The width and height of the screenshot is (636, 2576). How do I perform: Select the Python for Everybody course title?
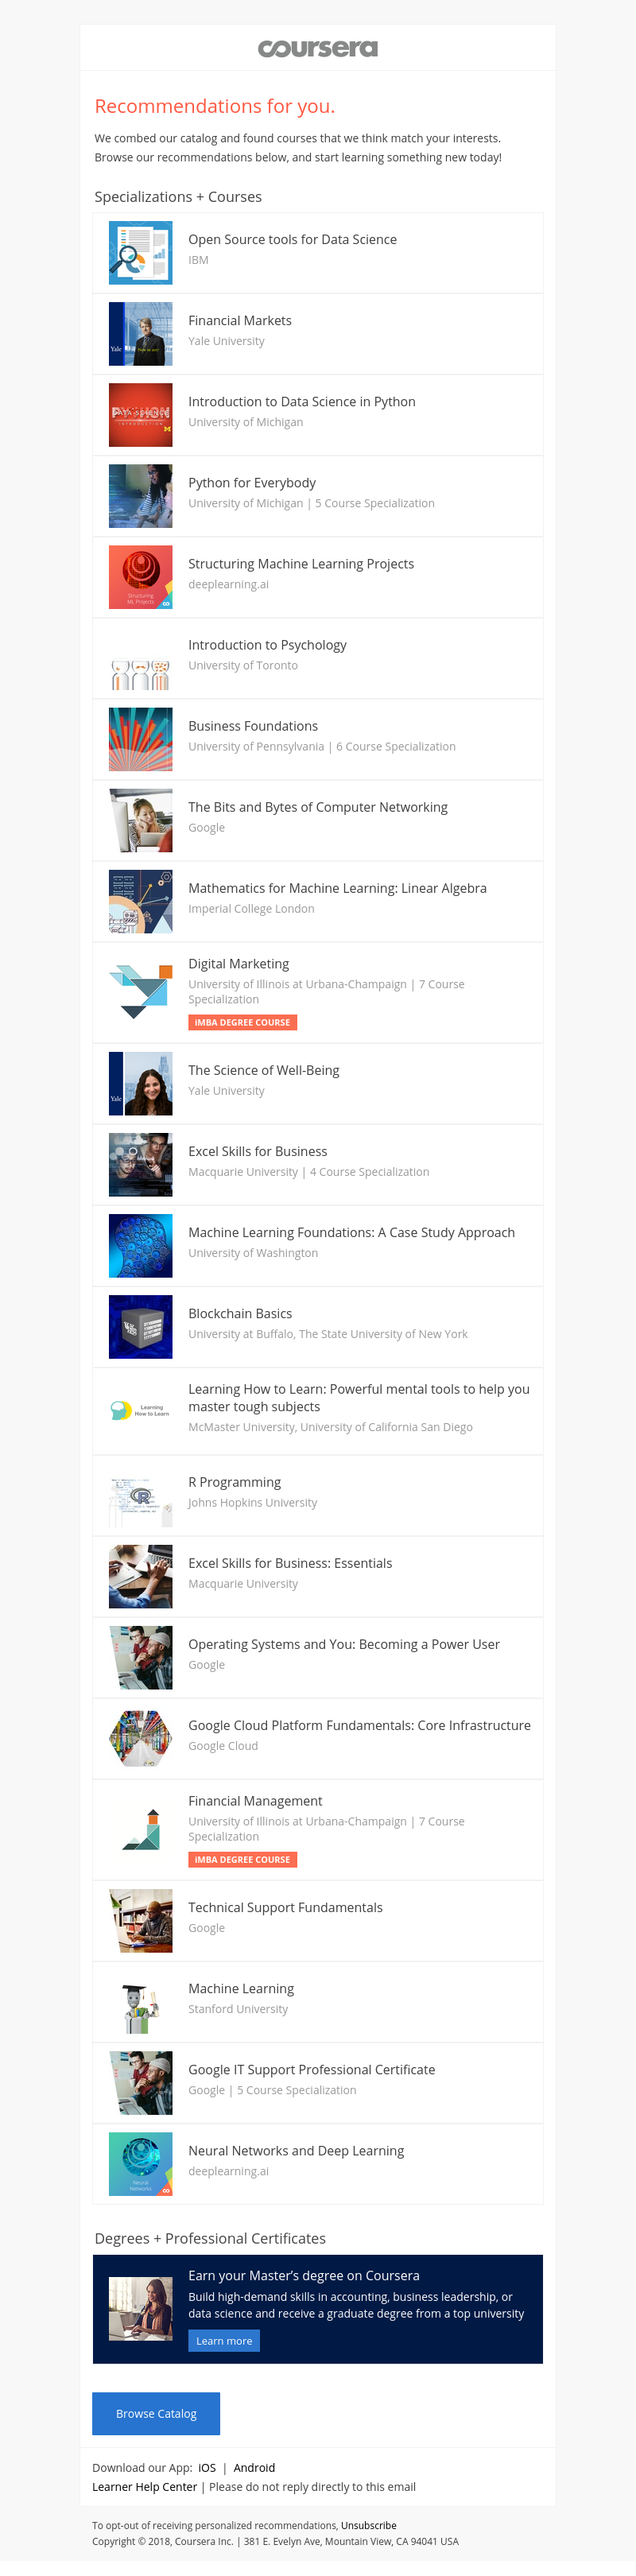[252, 483]
